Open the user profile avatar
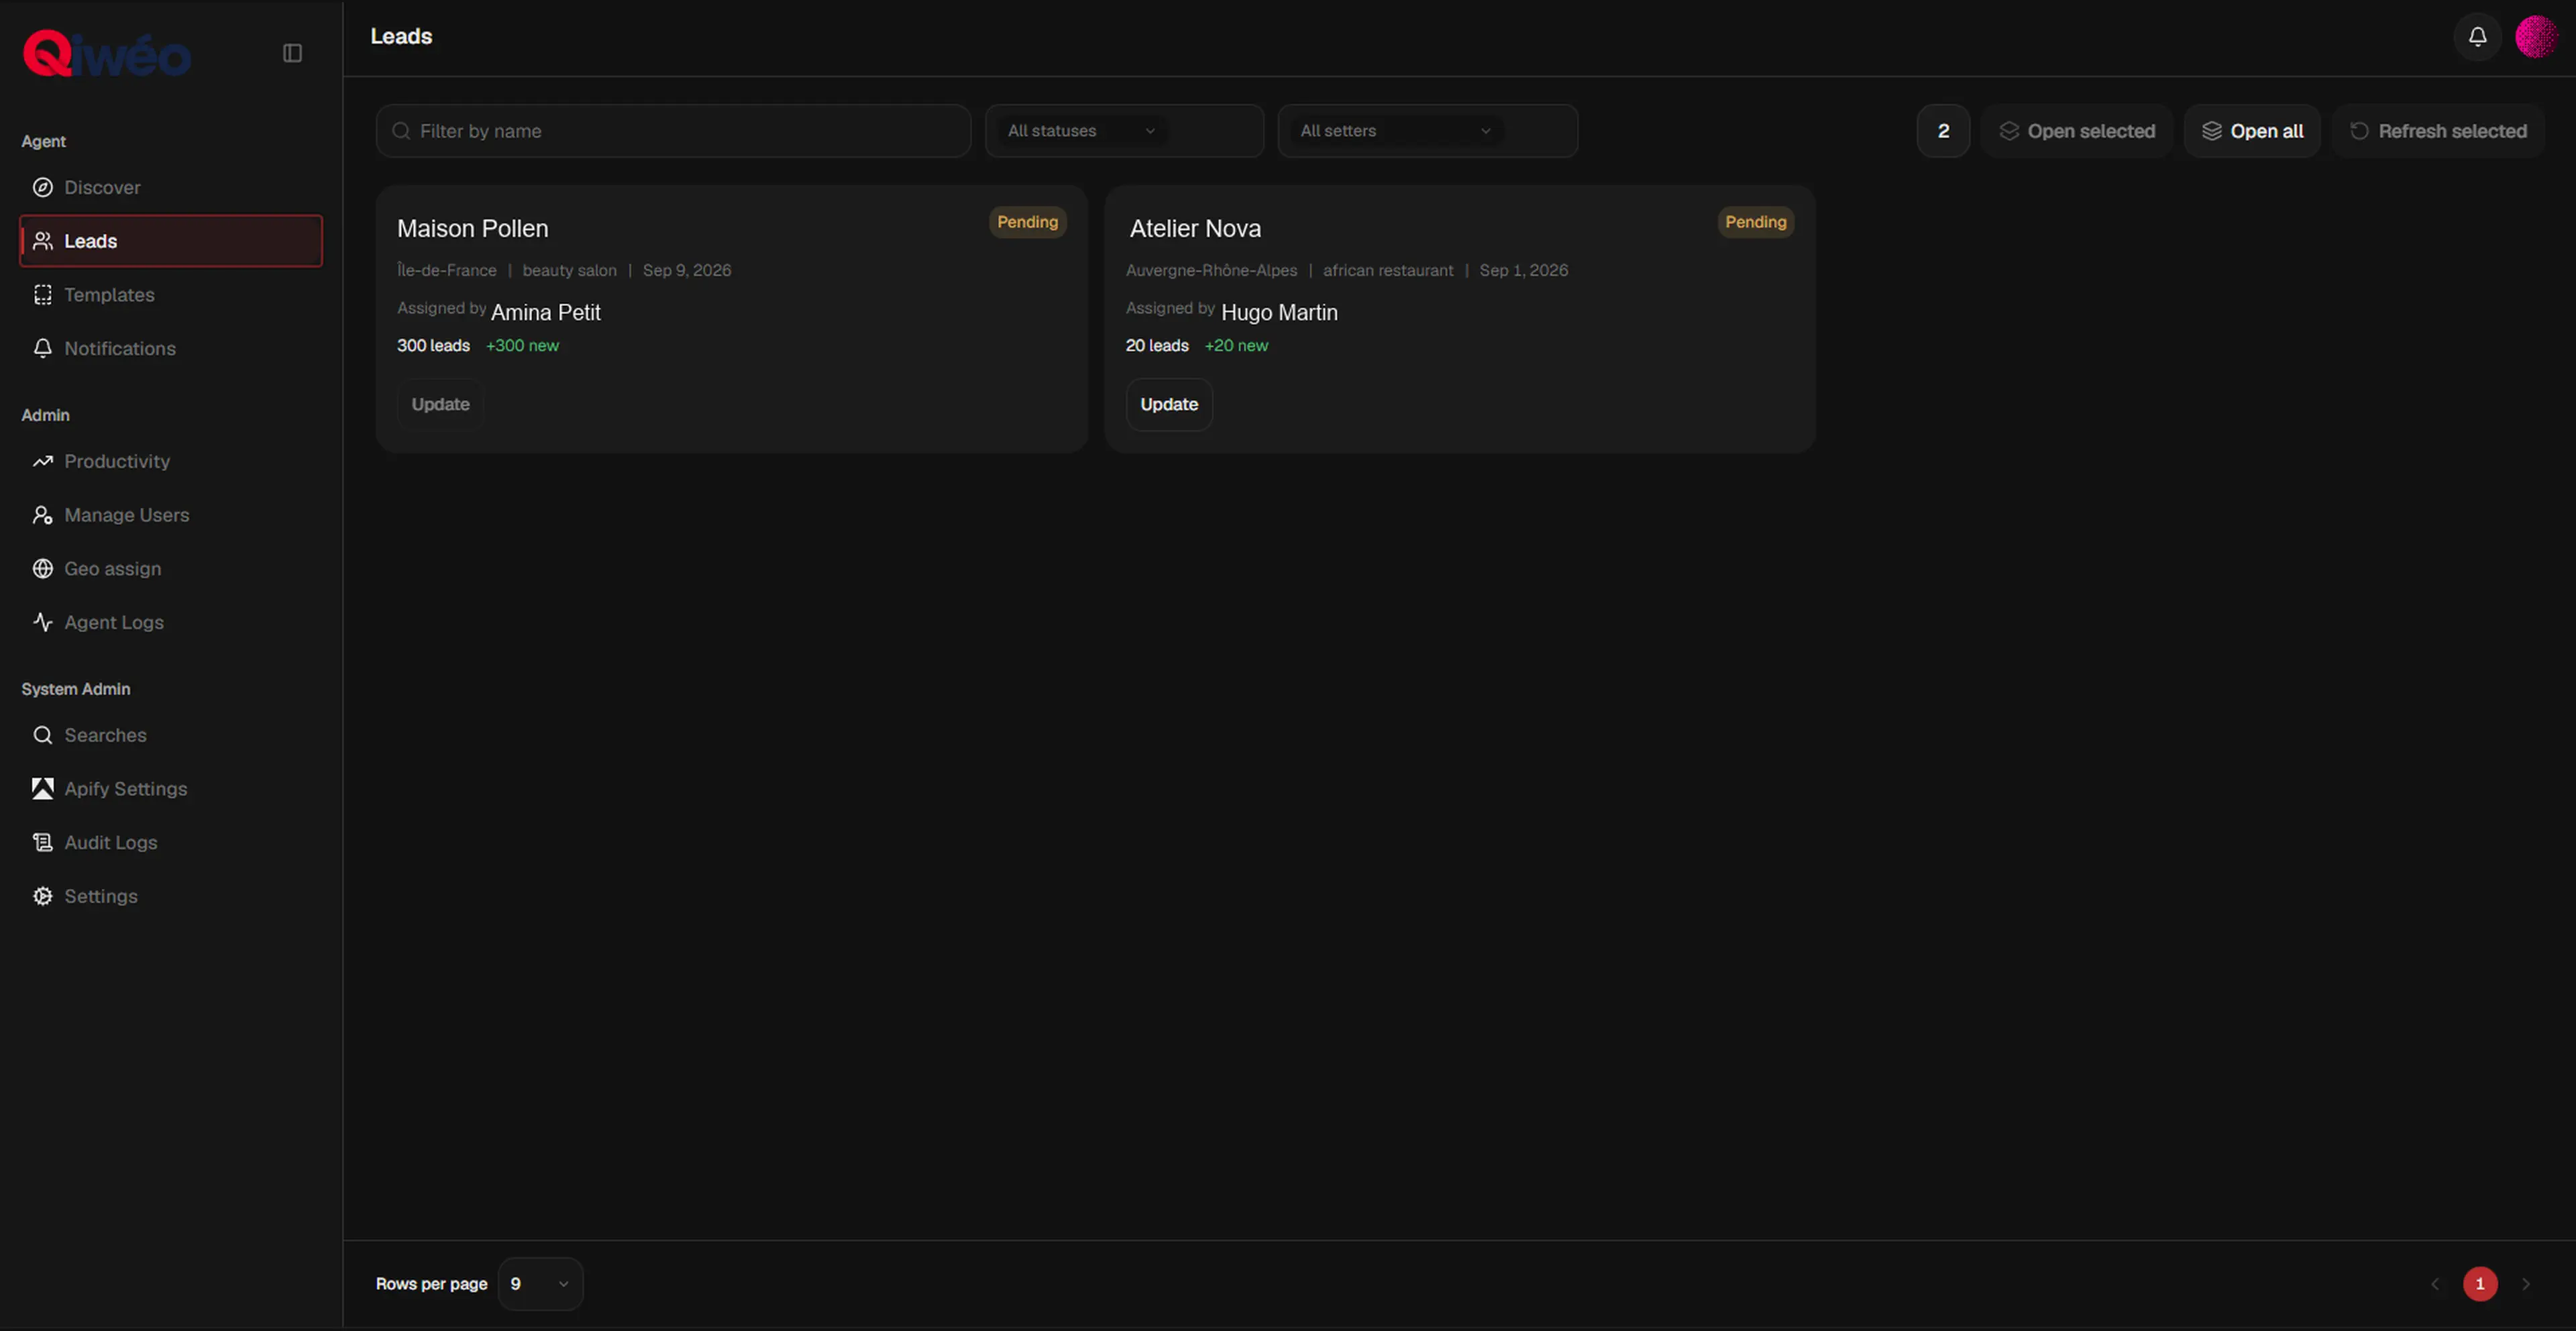The image size is (2576, 1331). 2536,37
